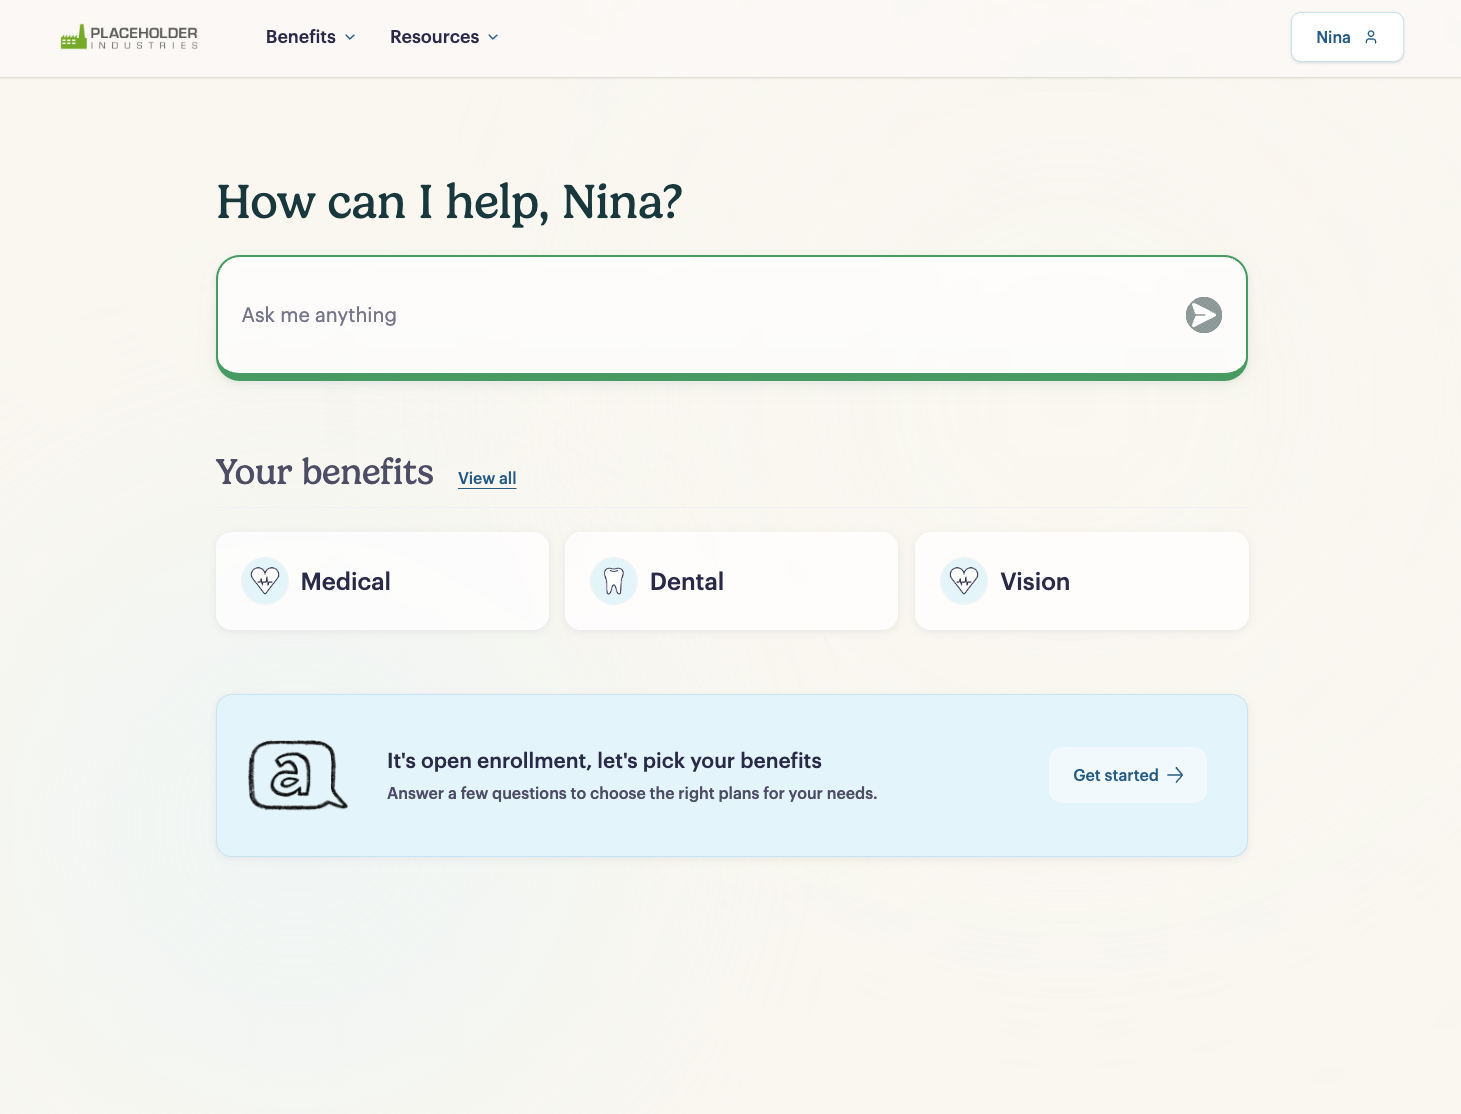Expand the Benefits dropdown
This screenshot has width=1461, height=1114.
(x=310, y=36)
